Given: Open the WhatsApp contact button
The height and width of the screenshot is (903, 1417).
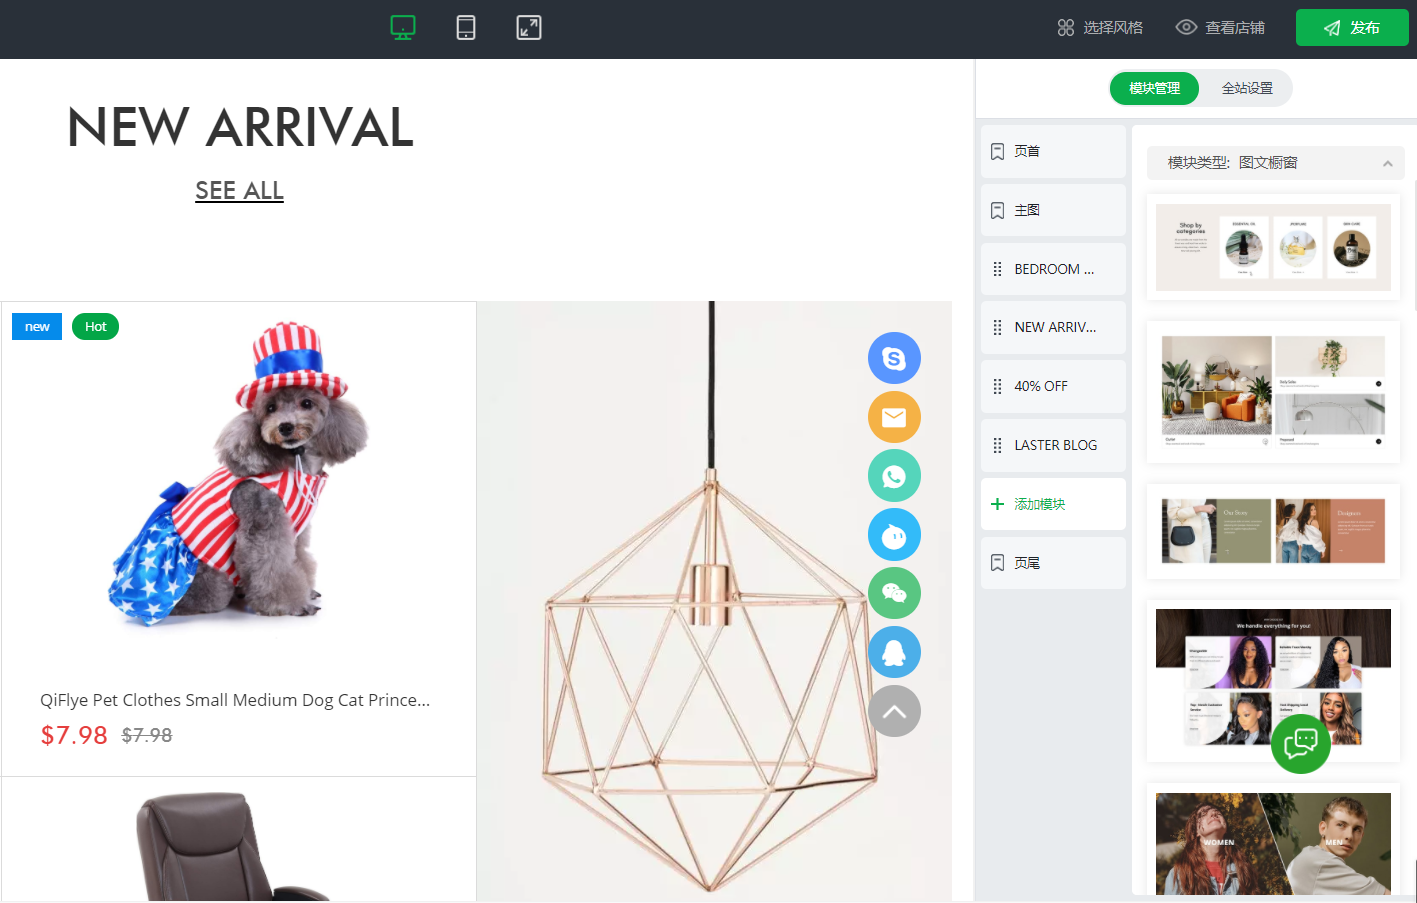Looking at the screenshot, I should coord(894,476).
